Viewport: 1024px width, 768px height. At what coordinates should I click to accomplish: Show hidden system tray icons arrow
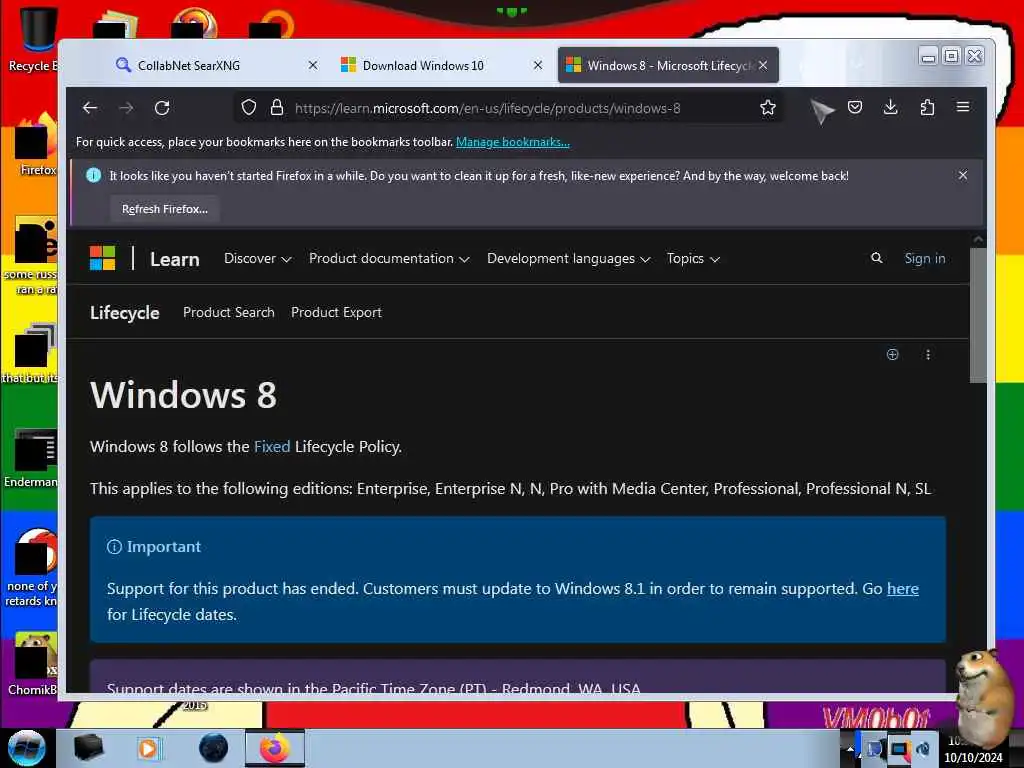[850, 749]
